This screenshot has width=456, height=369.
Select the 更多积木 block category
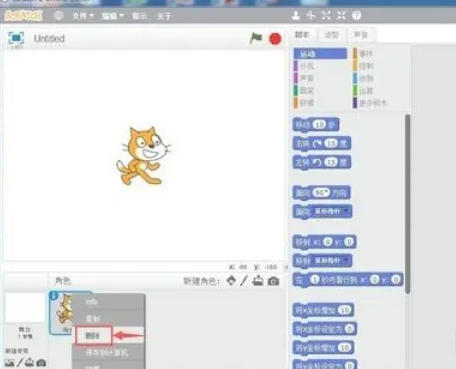(x=378, y=102)
